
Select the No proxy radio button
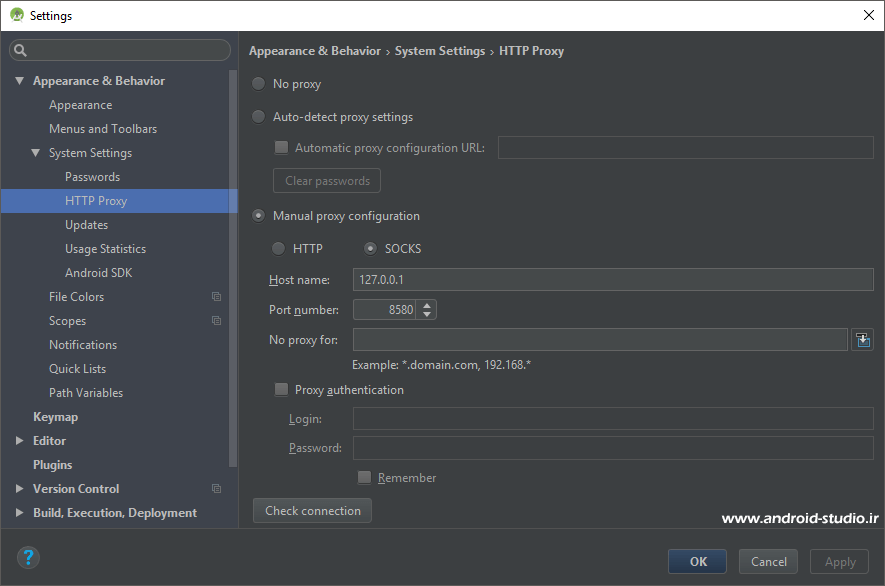(x=259, y=84)
